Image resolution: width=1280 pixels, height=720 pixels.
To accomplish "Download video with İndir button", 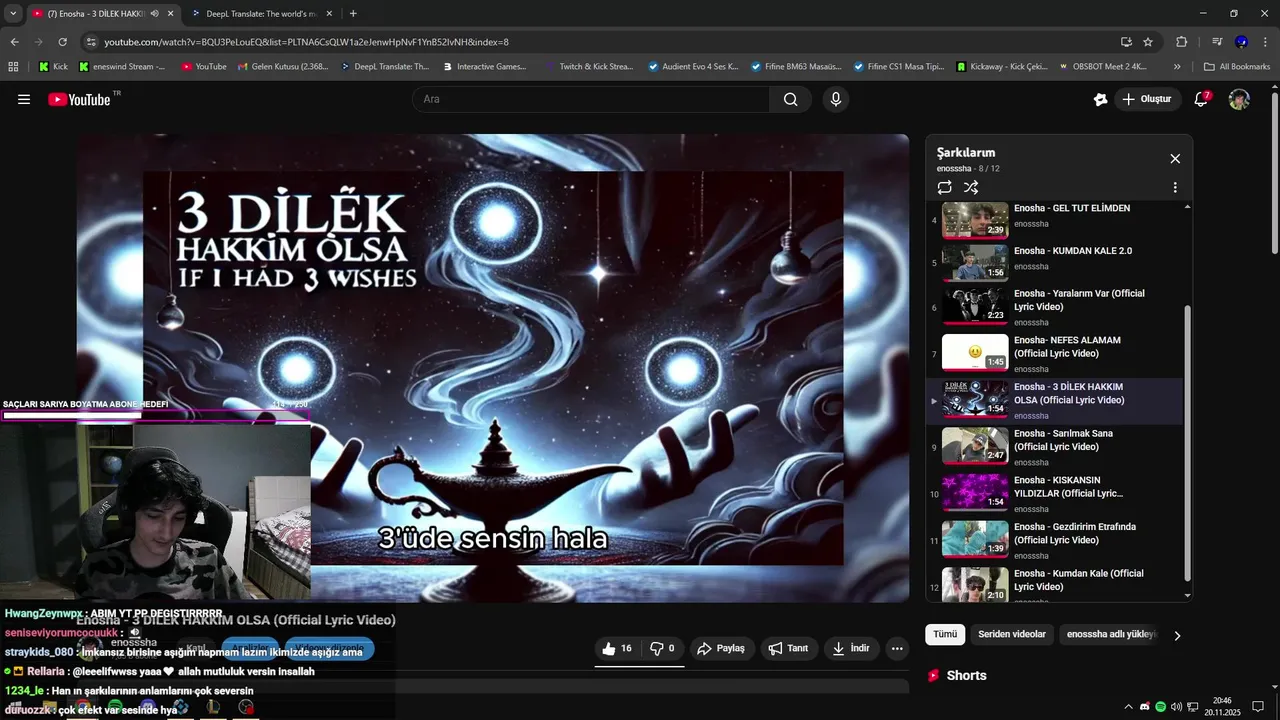I will coord(851,648).
